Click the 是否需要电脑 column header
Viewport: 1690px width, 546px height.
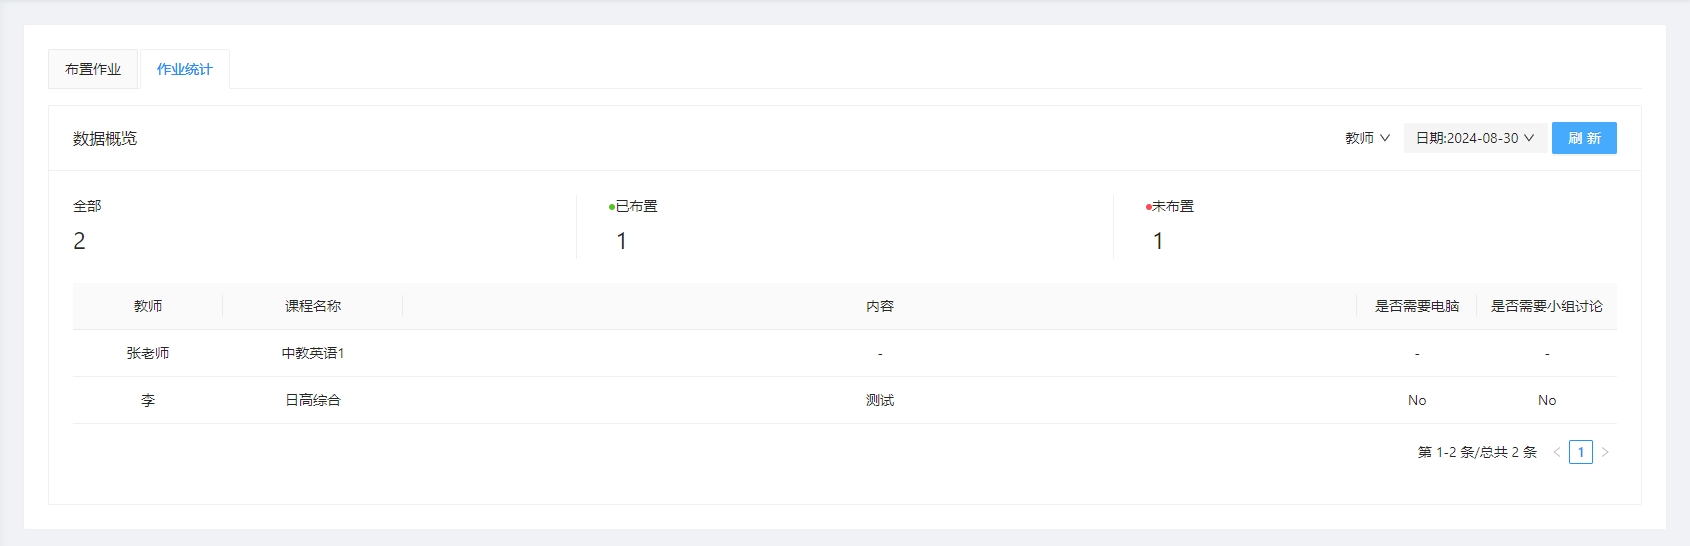tap(1417, 306)
